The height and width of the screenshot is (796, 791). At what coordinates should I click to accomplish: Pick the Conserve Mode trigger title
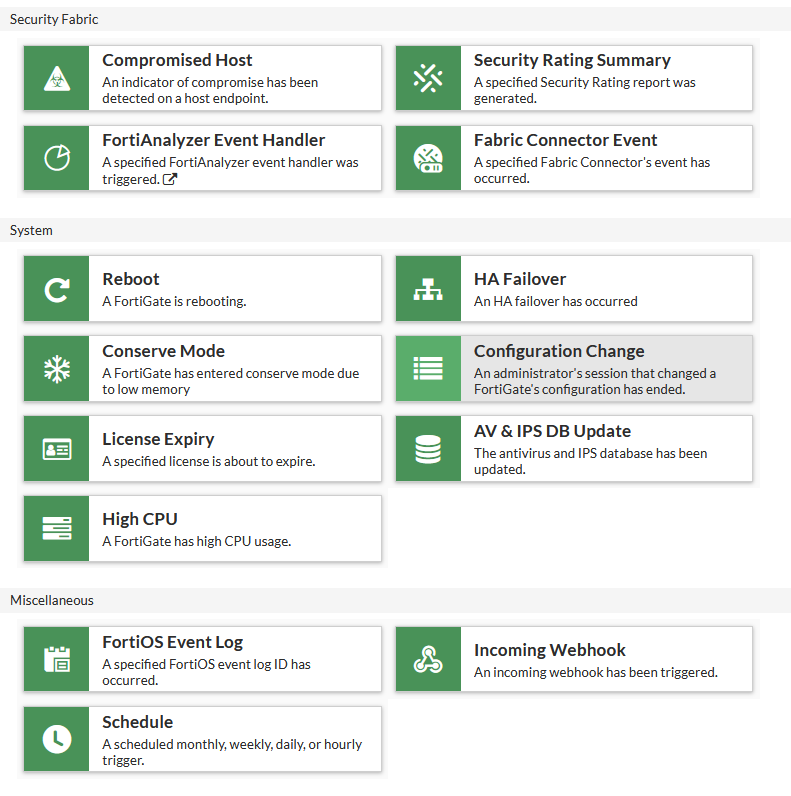point(163,351)
